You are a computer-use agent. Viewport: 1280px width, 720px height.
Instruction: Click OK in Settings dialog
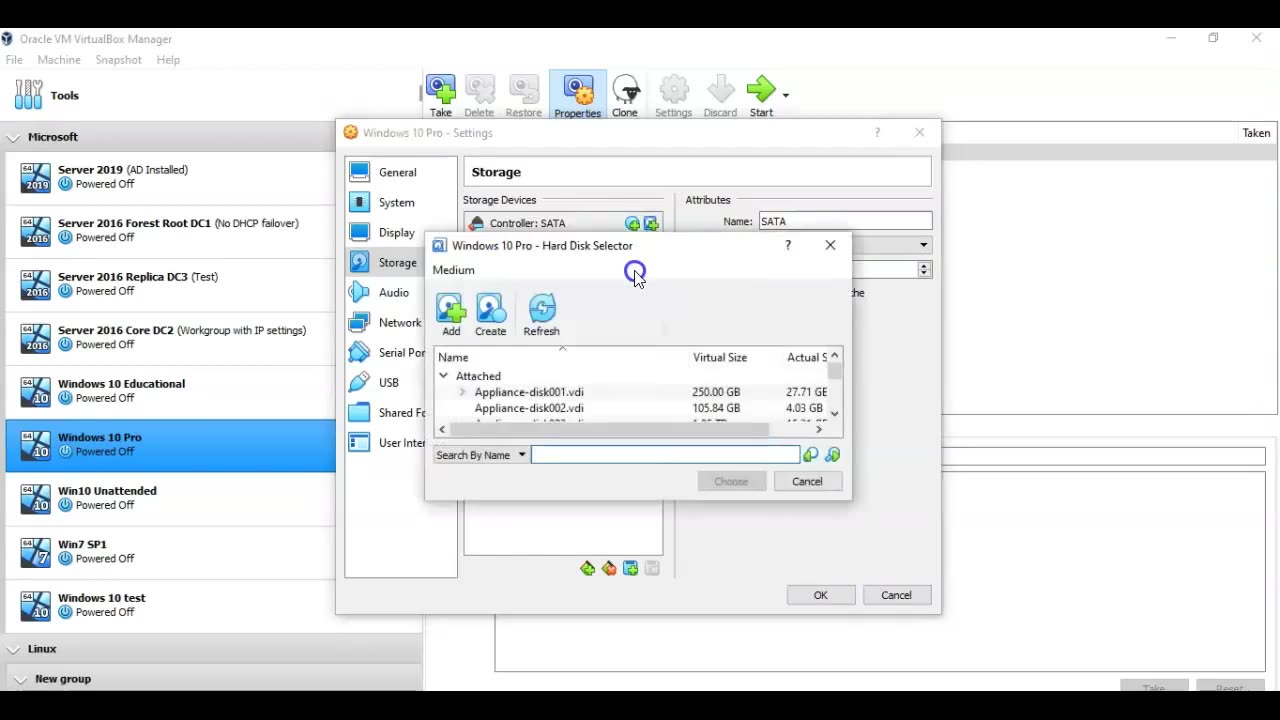pos(820,595)
